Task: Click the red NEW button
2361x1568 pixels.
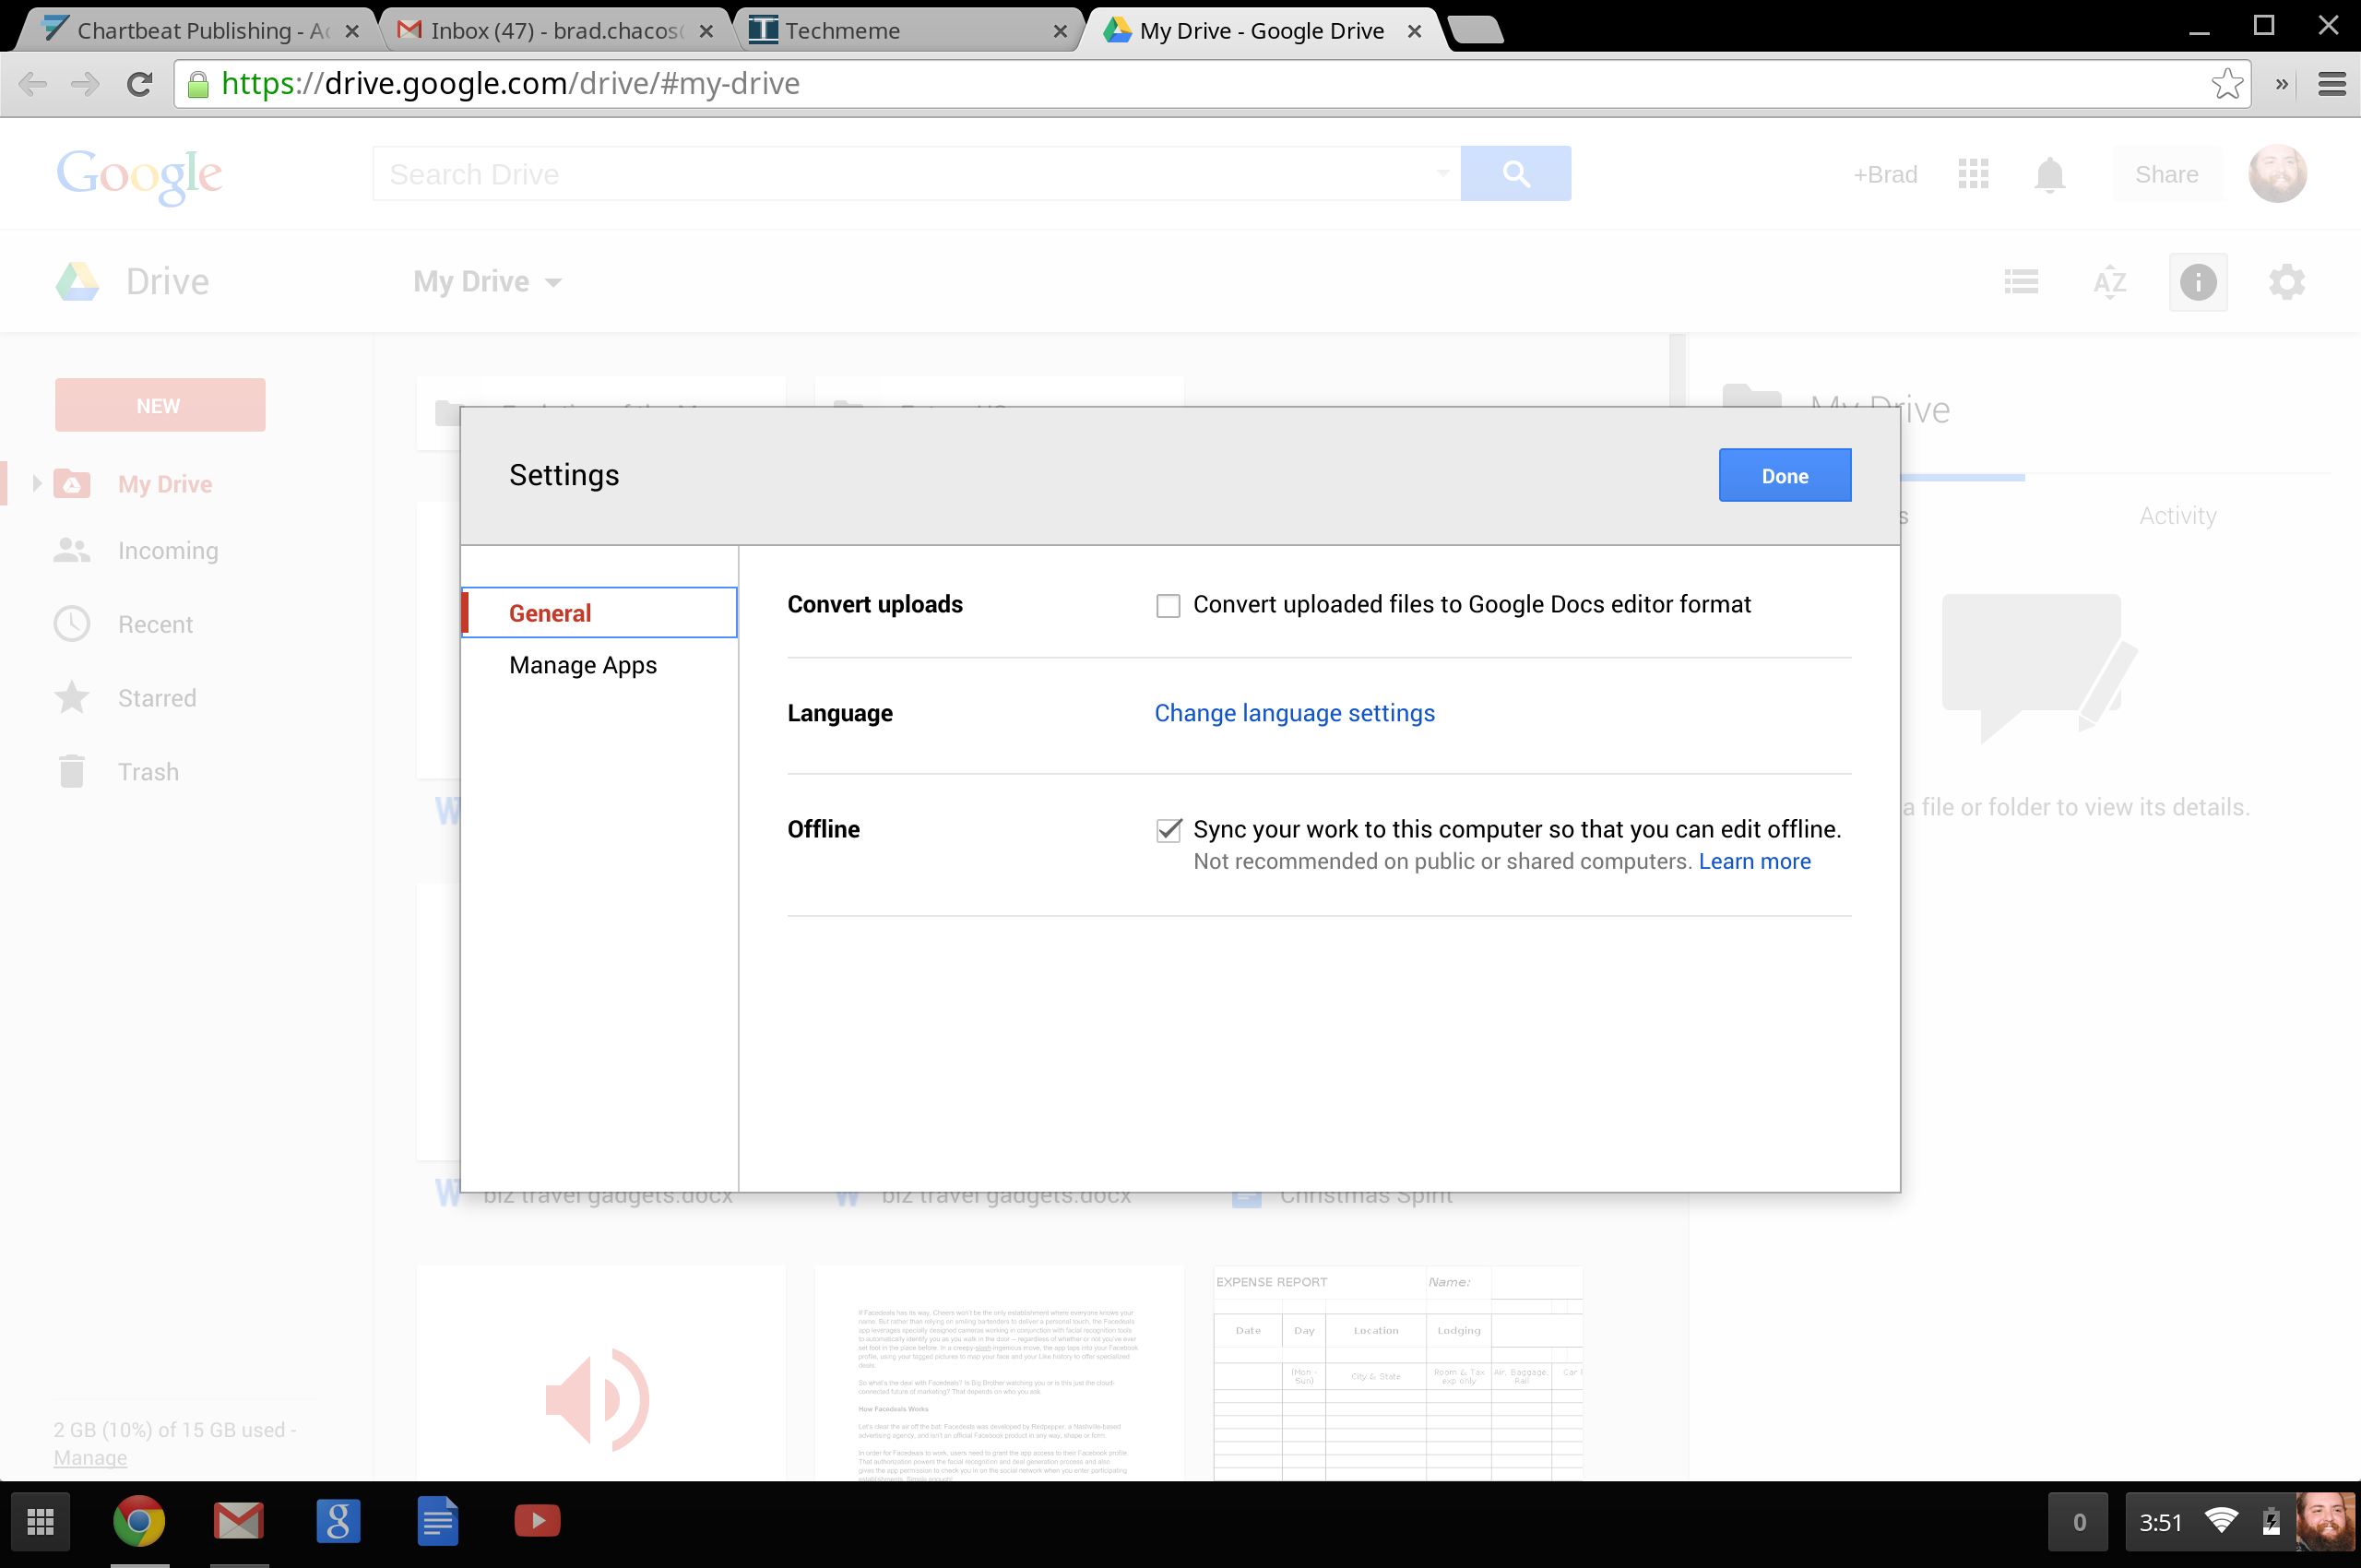Action: pyautogui.click(x=160, y=405)
